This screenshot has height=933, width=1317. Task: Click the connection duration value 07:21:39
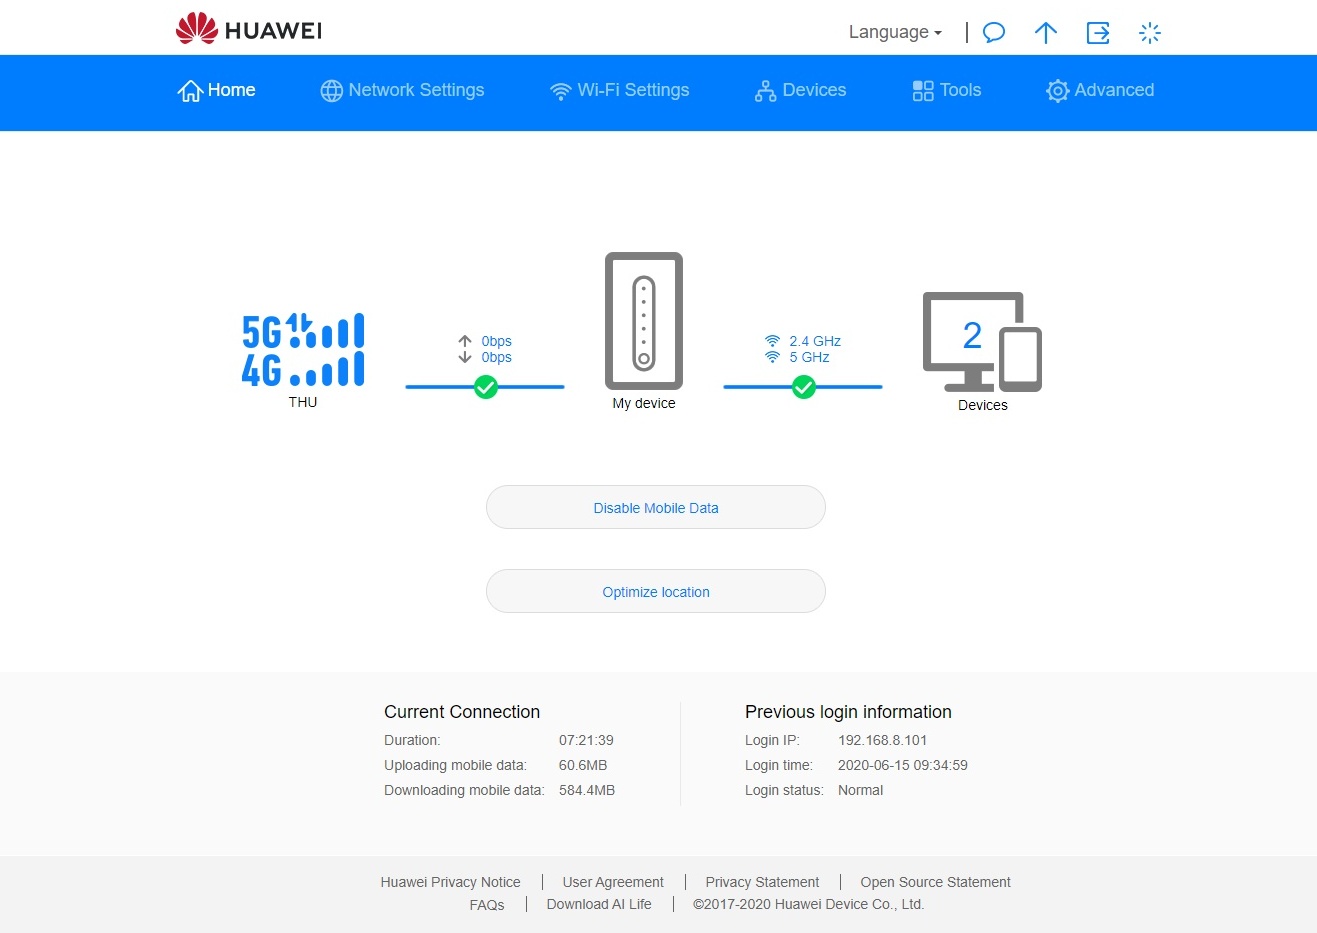click(586, 740)
